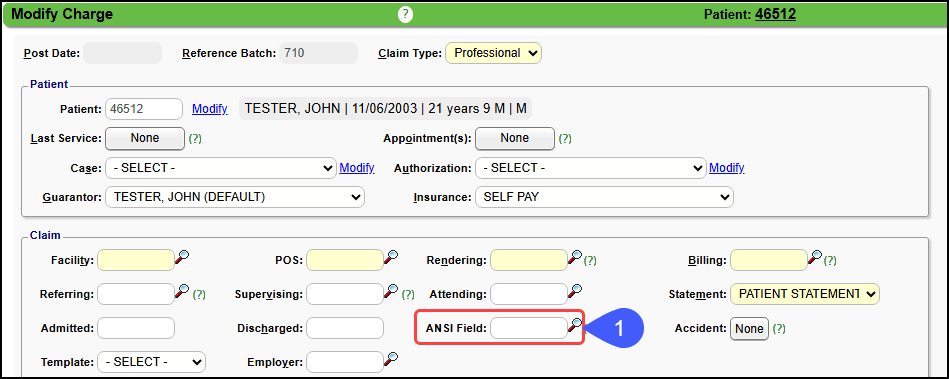
Task: Click the green help question mark in header
Action: pyautogui.click(x=405, y=14)
